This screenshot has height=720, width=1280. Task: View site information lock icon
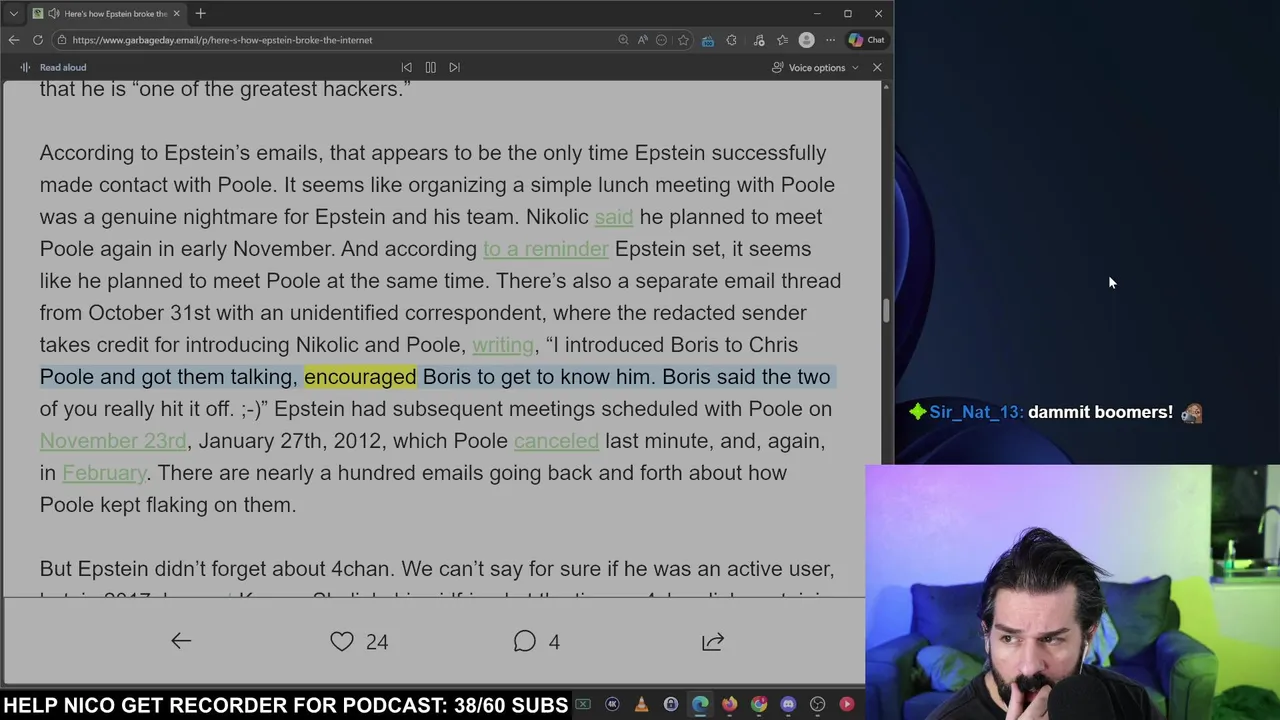(62, 40)
